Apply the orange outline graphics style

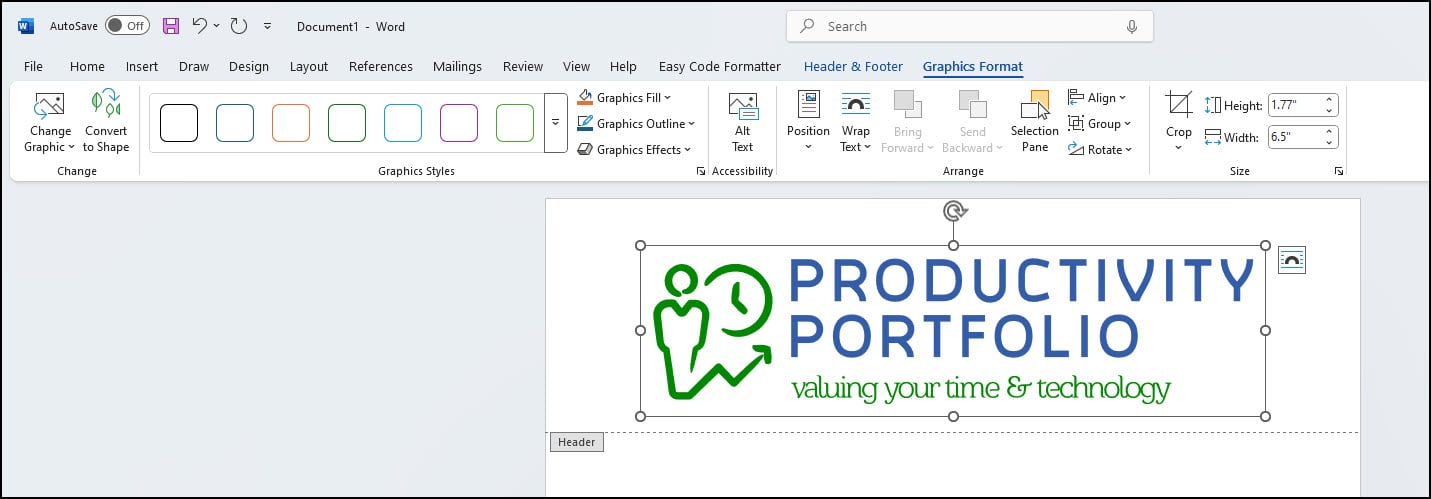pyautogui.click(x=291, y=123)
